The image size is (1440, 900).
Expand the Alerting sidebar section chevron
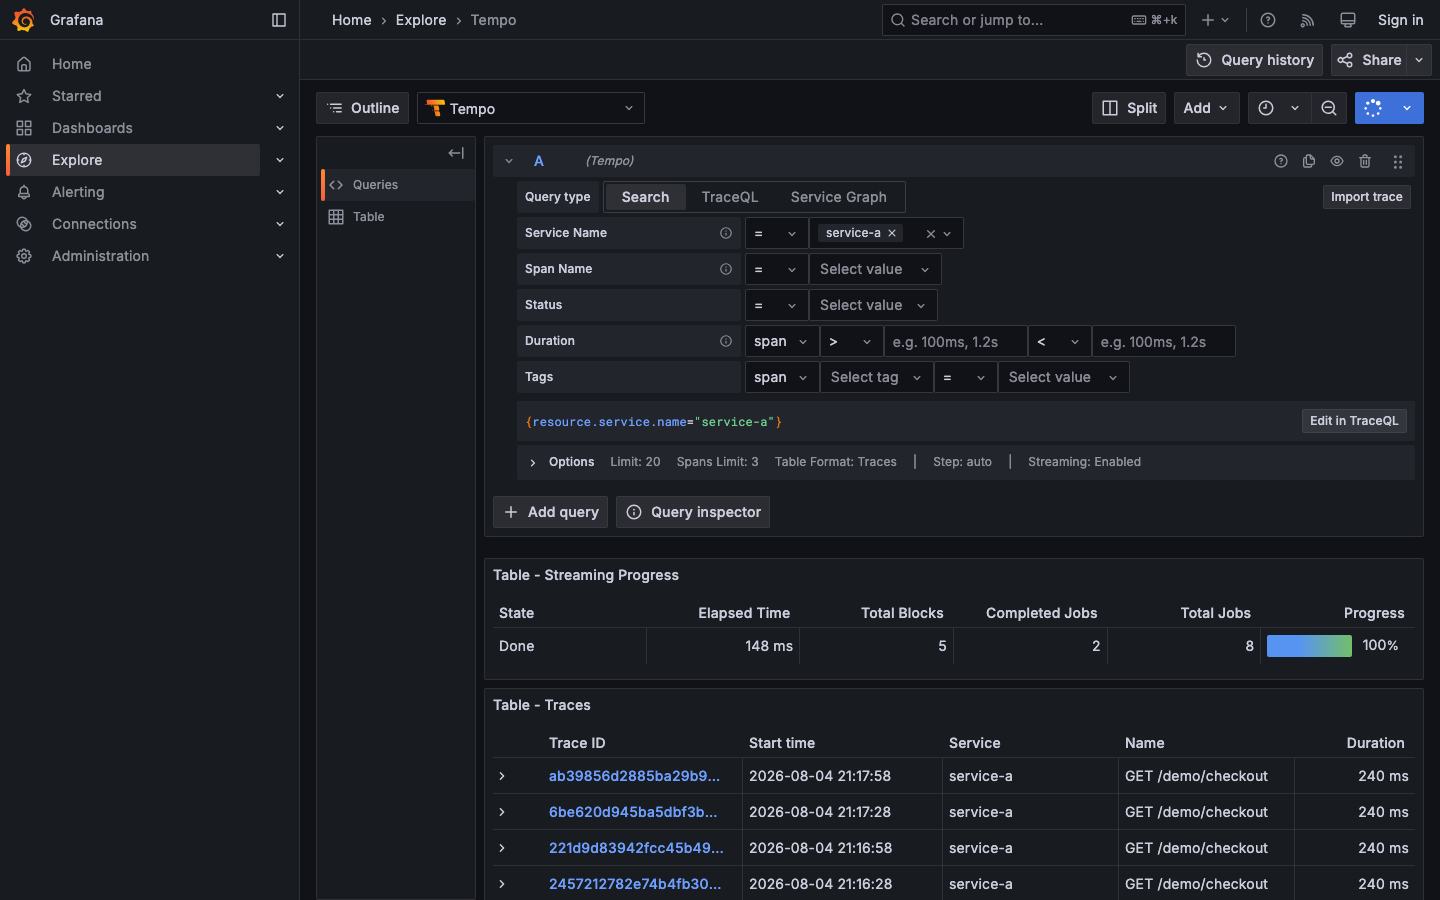coord(280,192)
